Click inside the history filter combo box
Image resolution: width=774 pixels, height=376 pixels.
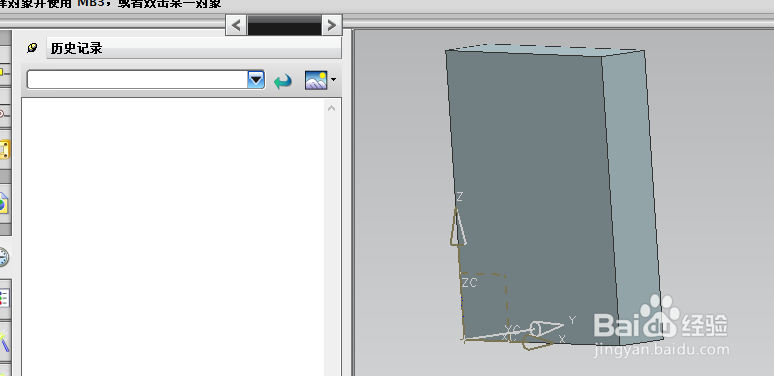137,79
